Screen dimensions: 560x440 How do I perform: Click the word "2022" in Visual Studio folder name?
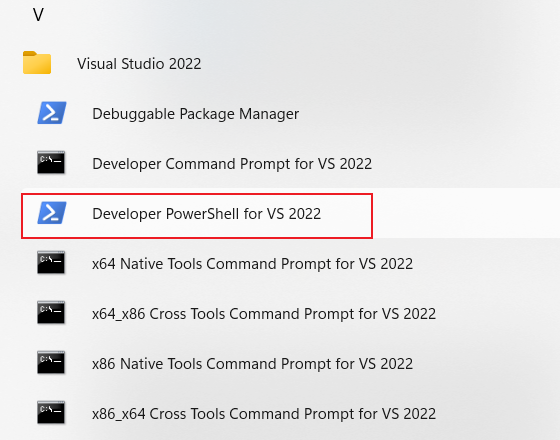click(x=185, y=64)
